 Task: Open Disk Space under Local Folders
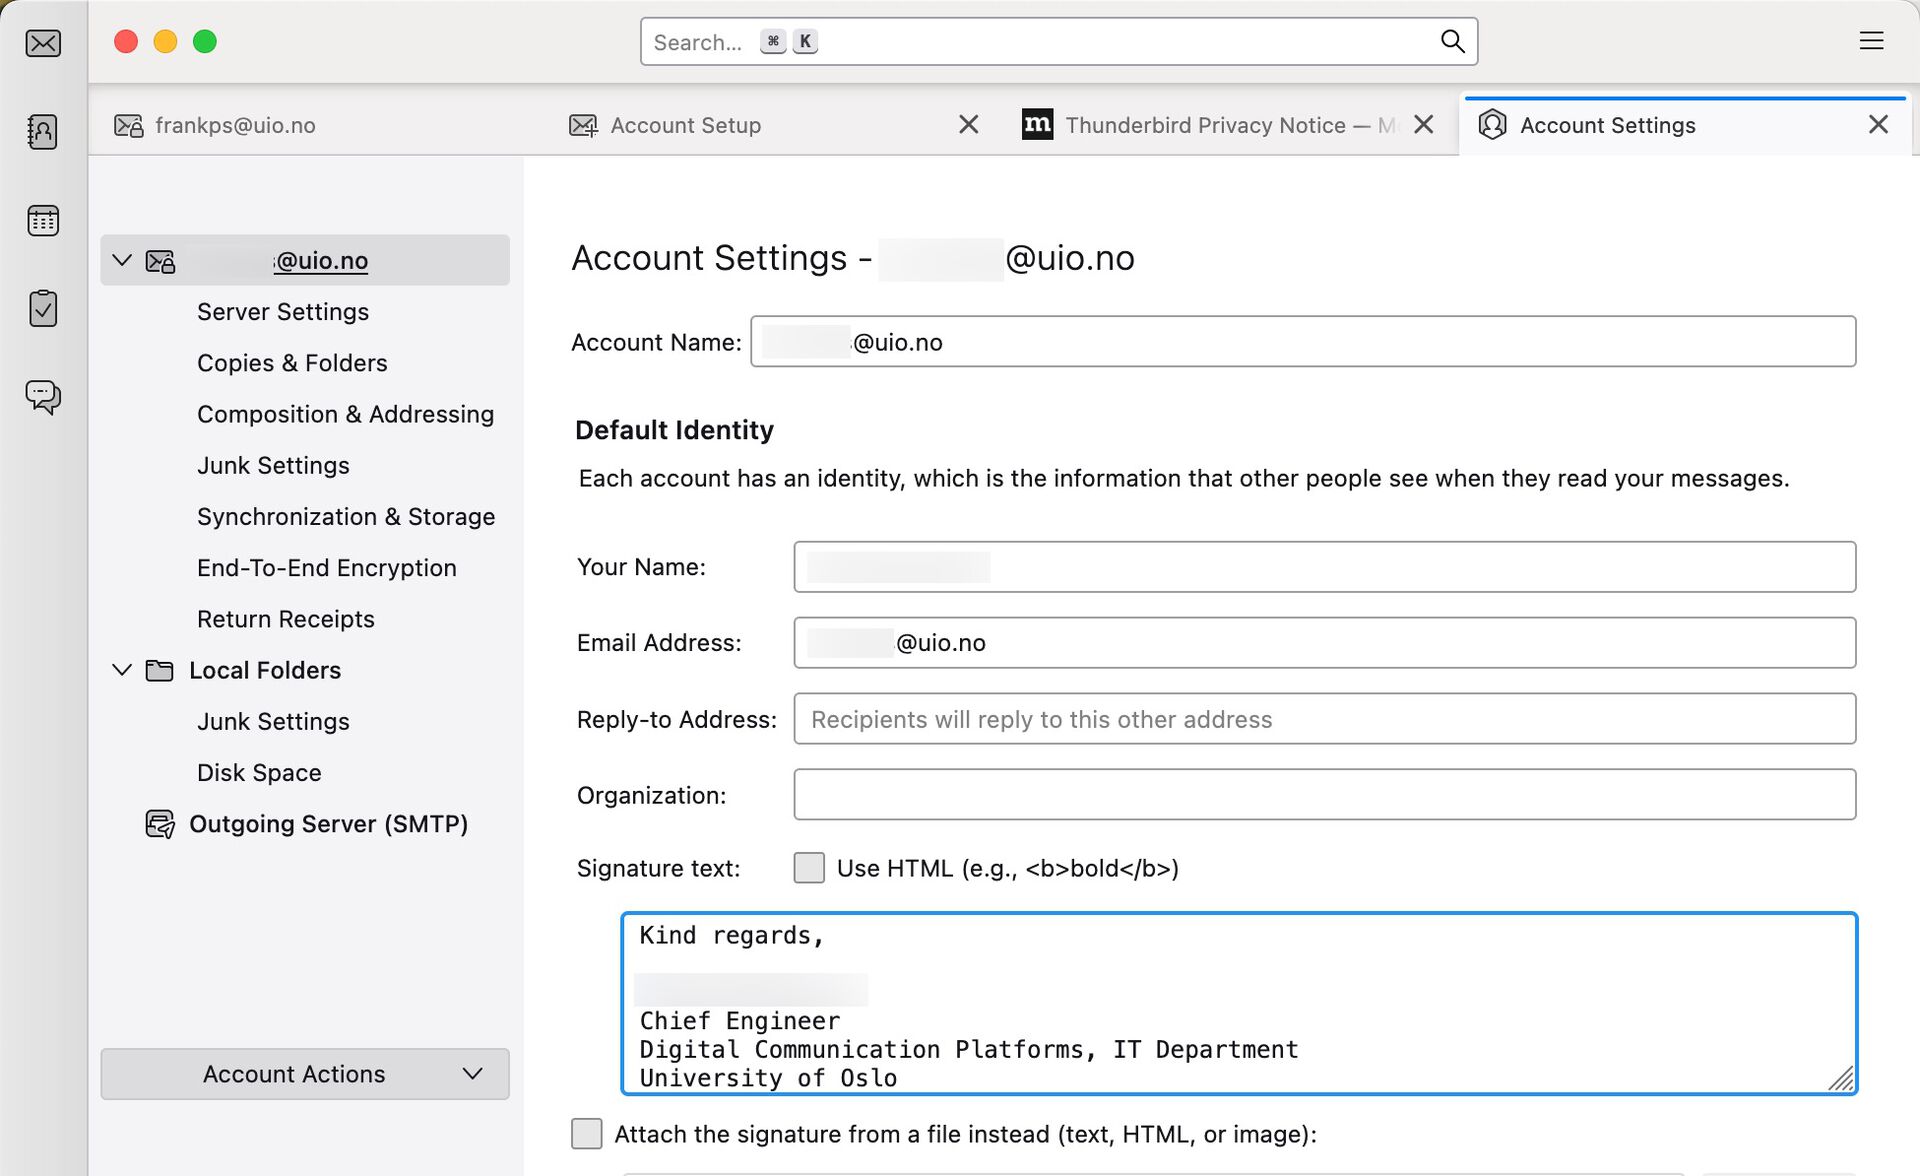[259, 773]
